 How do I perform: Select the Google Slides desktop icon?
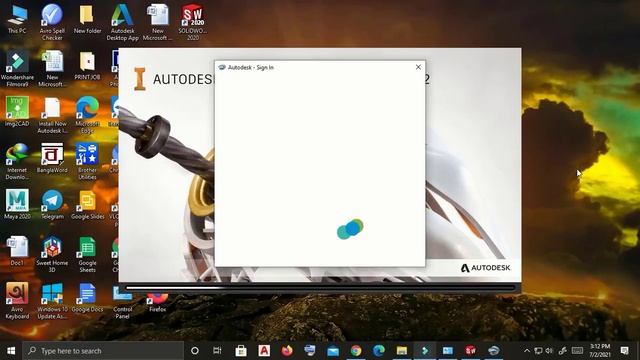87,205
